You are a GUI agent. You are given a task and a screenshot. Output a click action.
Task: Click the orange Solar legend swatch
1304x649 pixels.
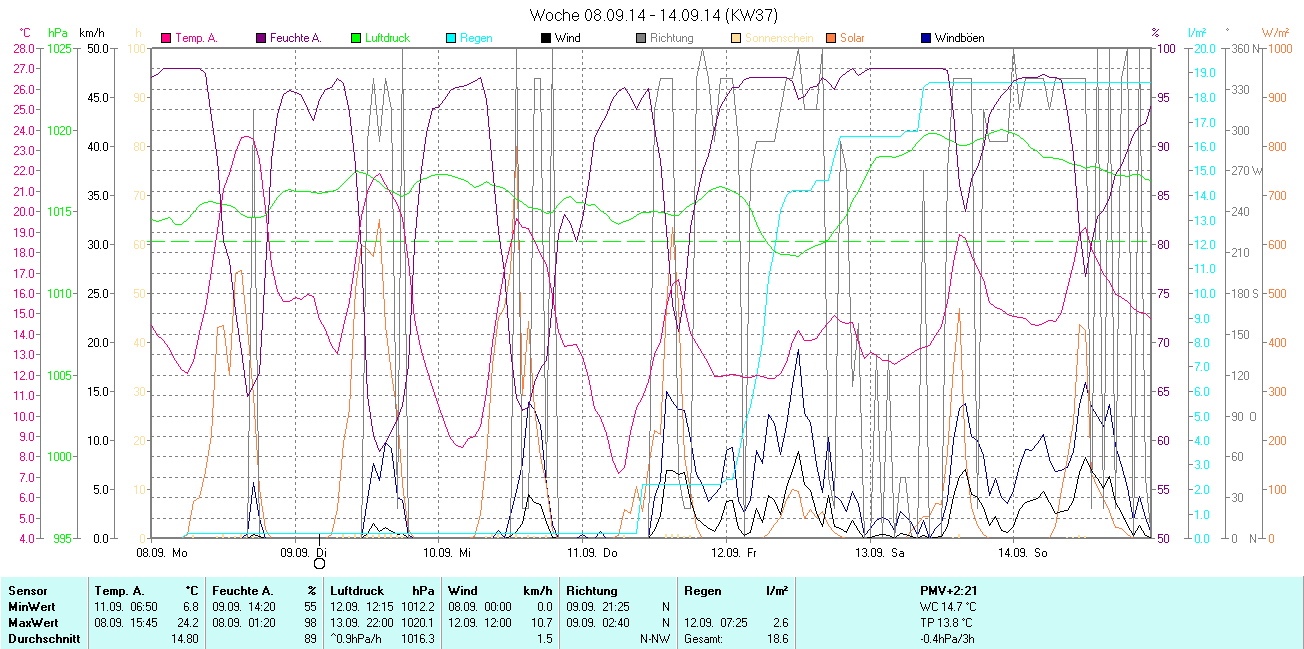pos(831,38)
